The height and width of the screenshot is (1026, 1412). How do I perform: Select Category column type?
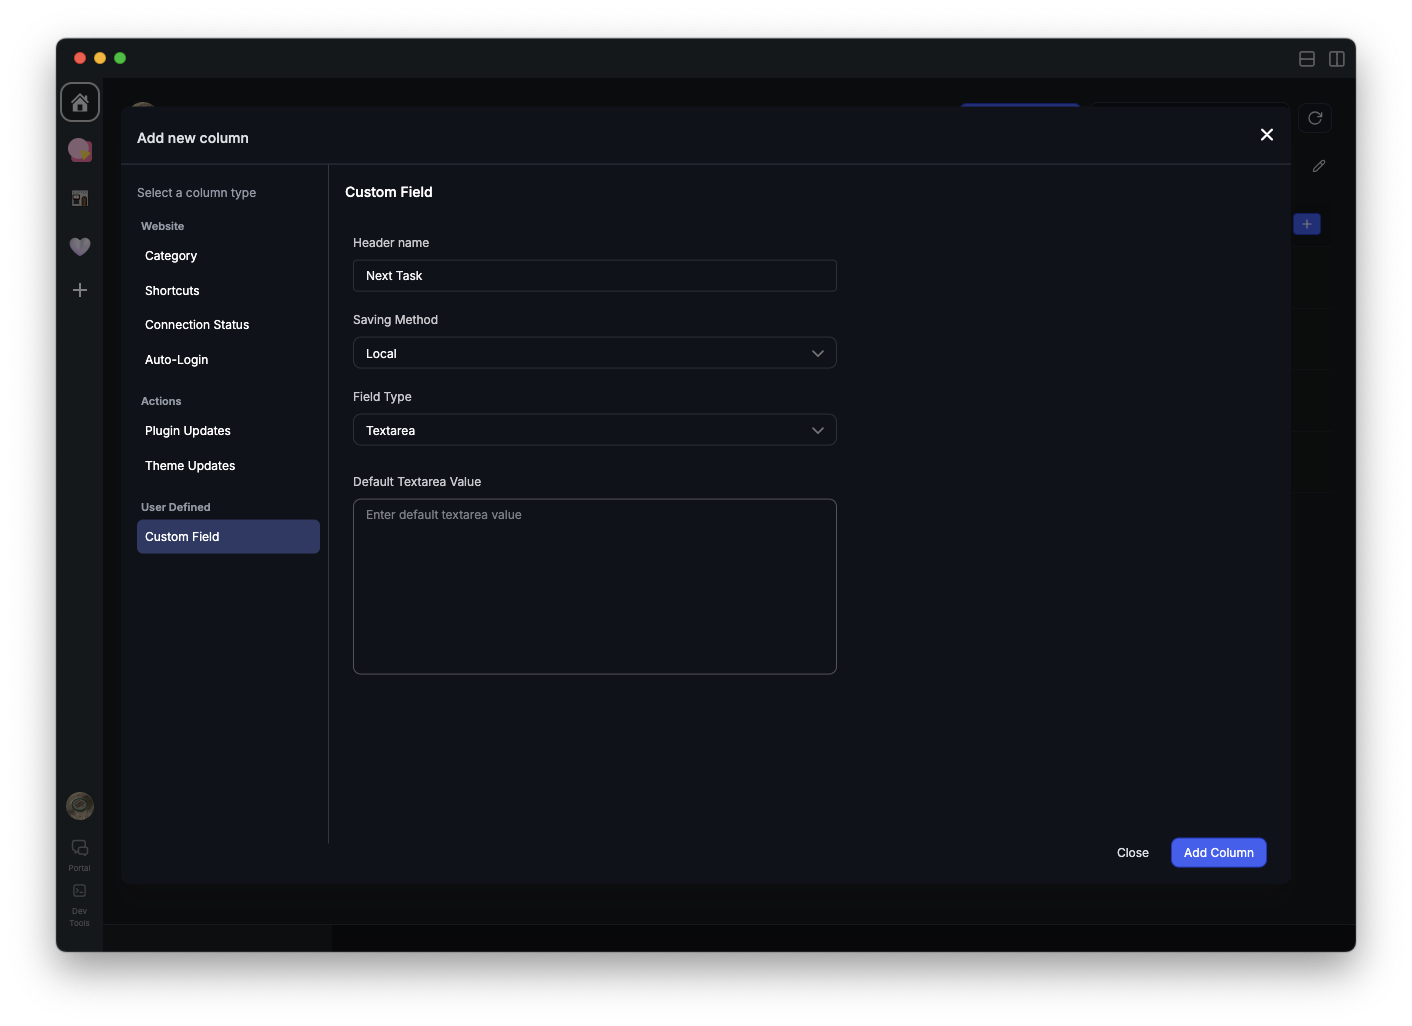pos(171,256)
